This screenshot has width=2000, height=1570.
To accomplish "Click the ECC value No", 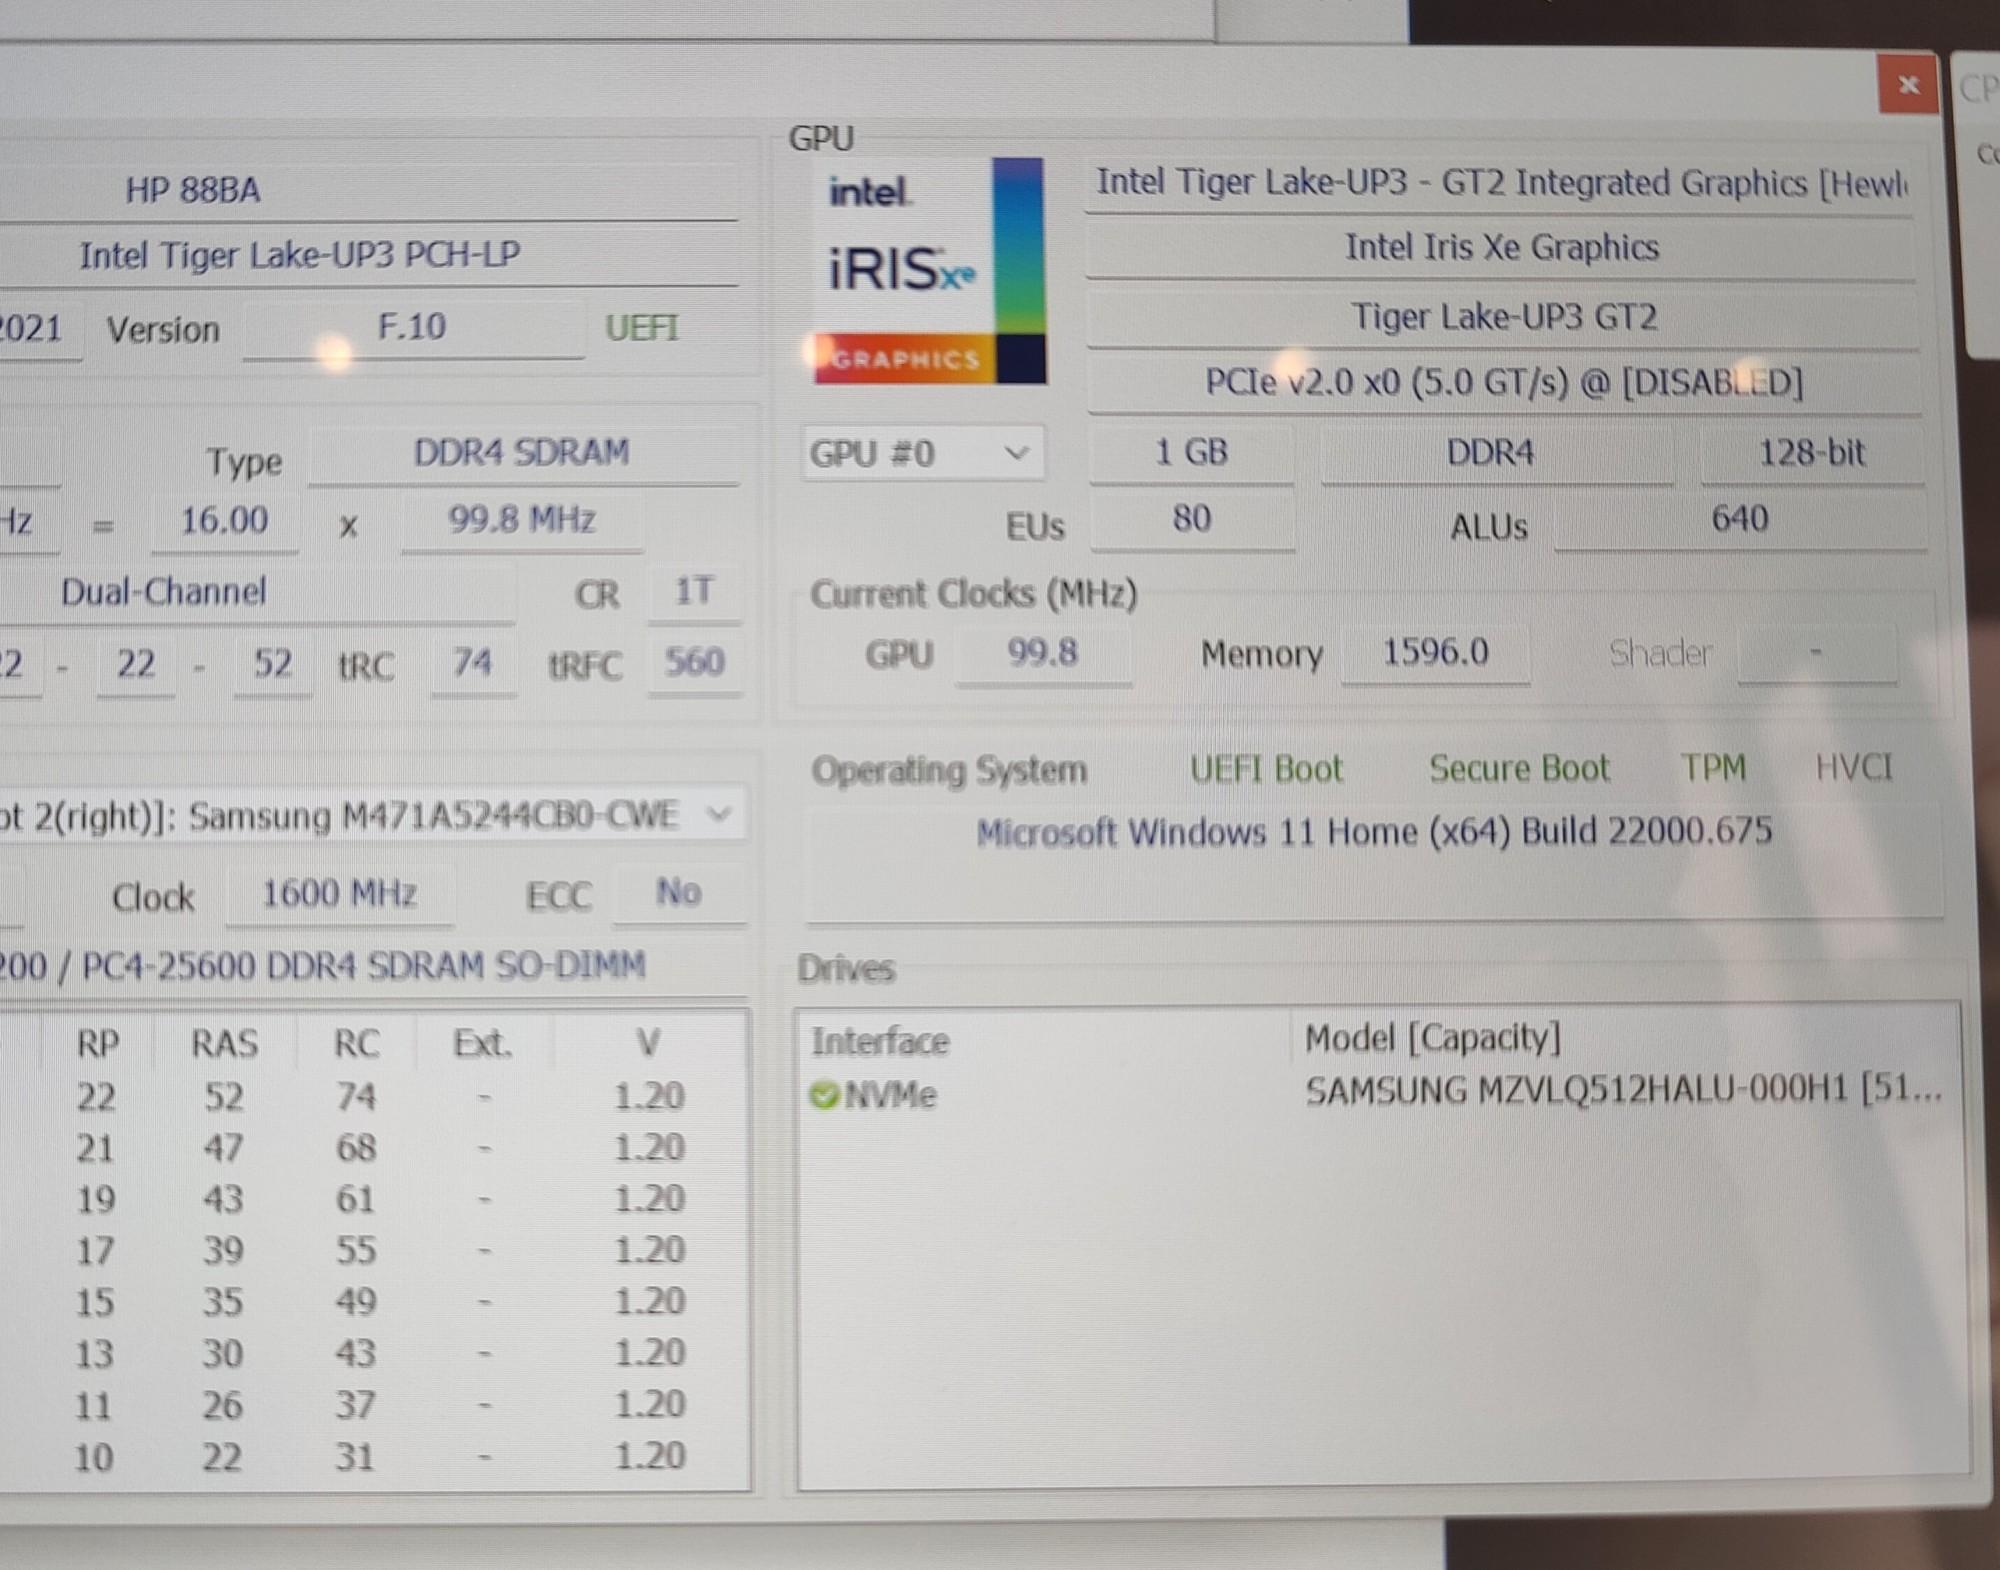I will [x=678, y=893].
